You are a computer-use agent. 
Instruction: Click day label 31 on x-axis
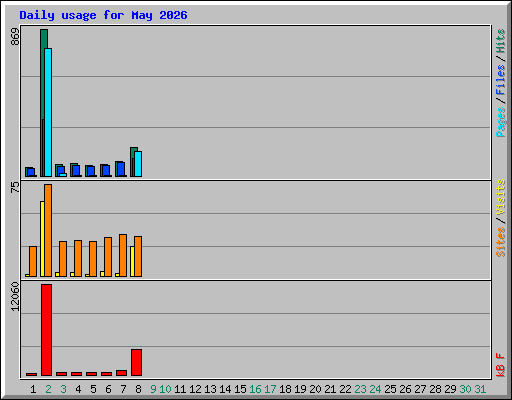tap(480, 389)
